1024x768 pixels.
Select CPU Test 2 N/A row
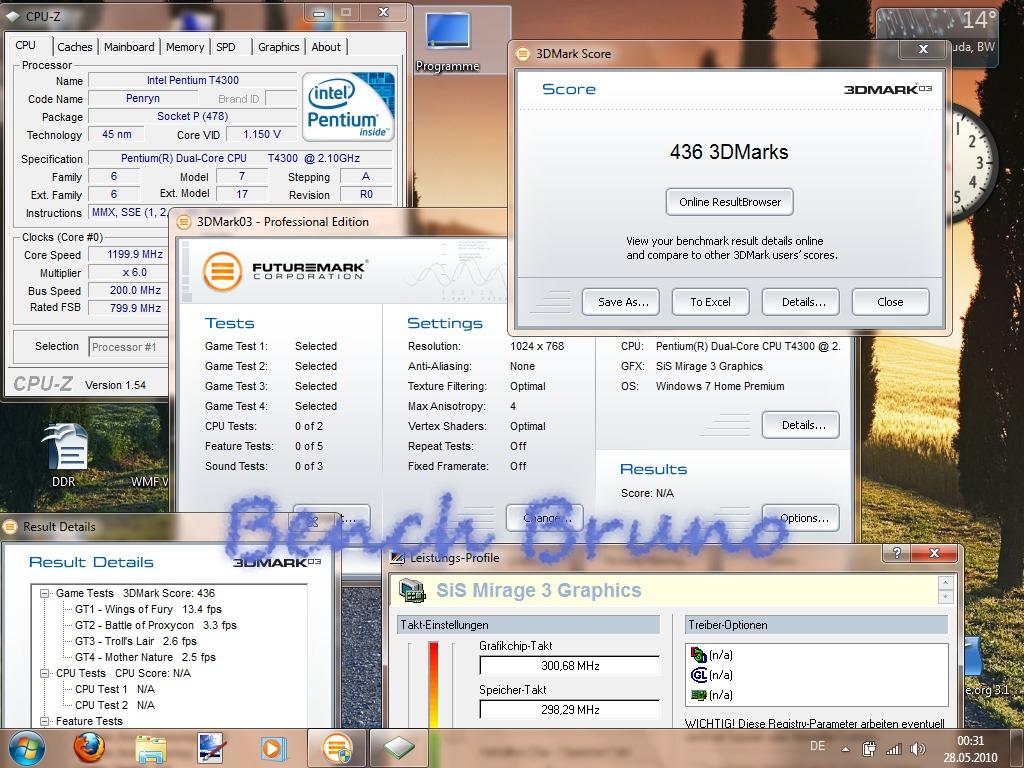click(x=115, y=705)
